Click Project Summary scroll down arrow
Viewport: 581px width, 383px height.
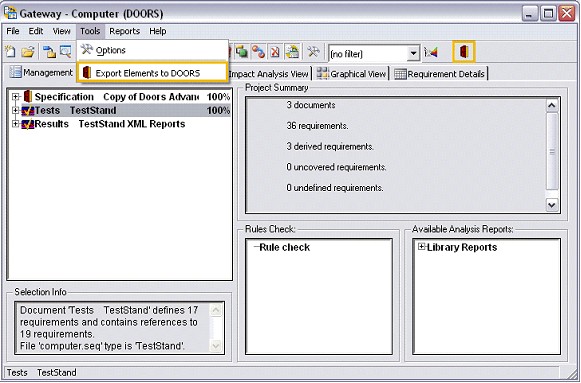click(x=552, y=204)
